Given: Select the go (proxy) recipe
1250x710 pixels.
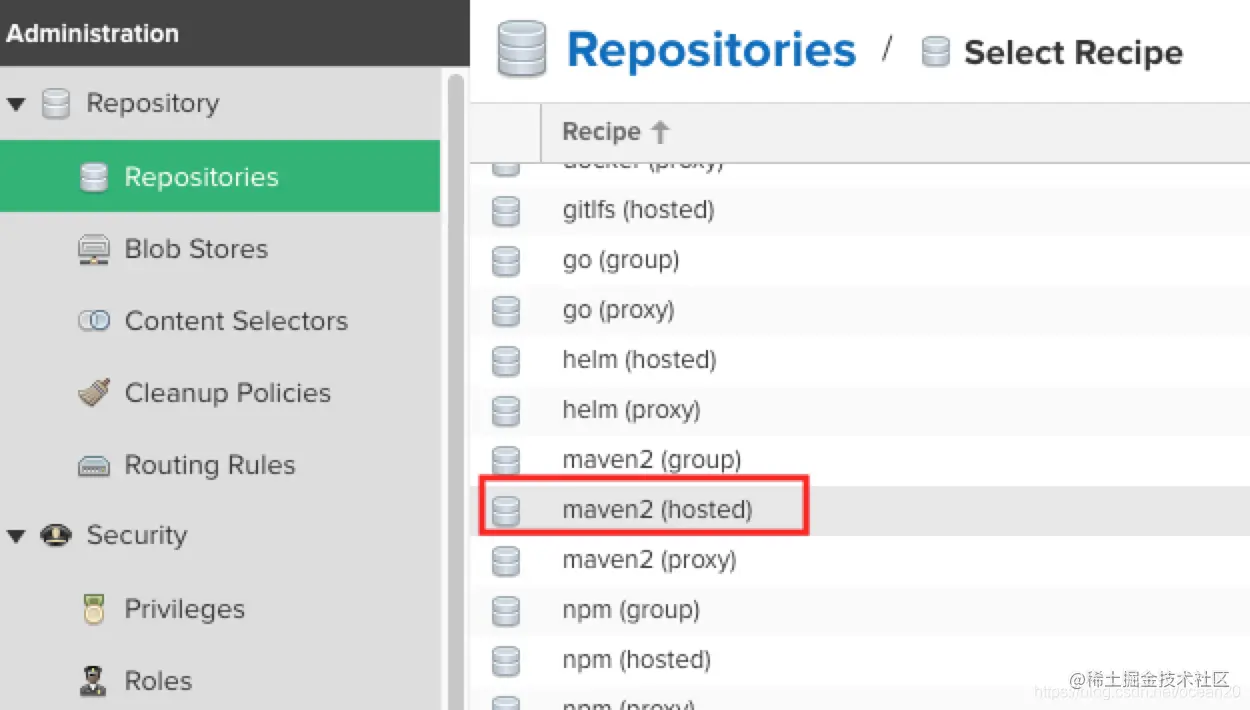Looking at the screenshot, I should point(618,310).
